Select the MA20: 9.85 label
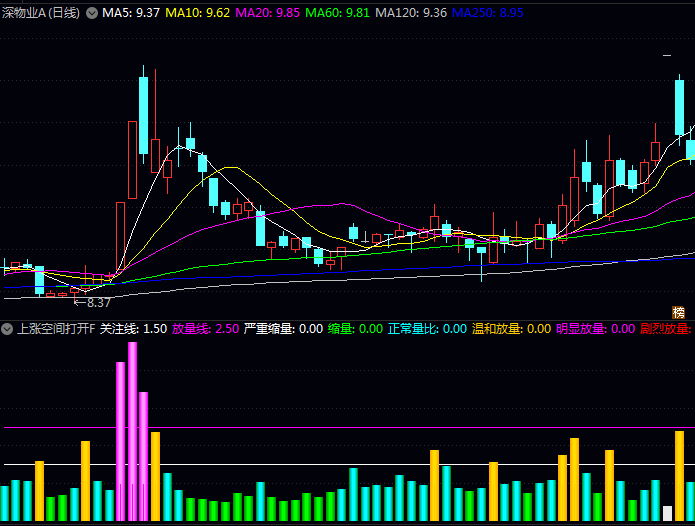 pos(268,13)
